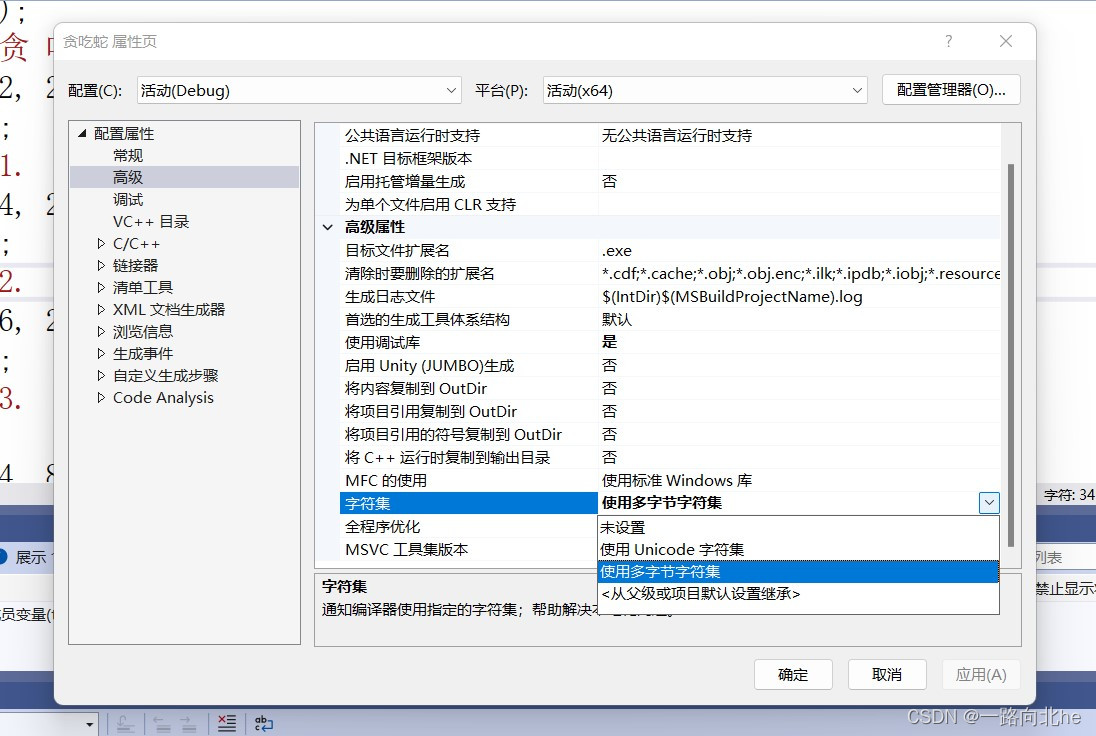1096x736 pixels.
Task: Select 启用 Unity (JUMBO)生成 row
Action: tap(670, 366)
